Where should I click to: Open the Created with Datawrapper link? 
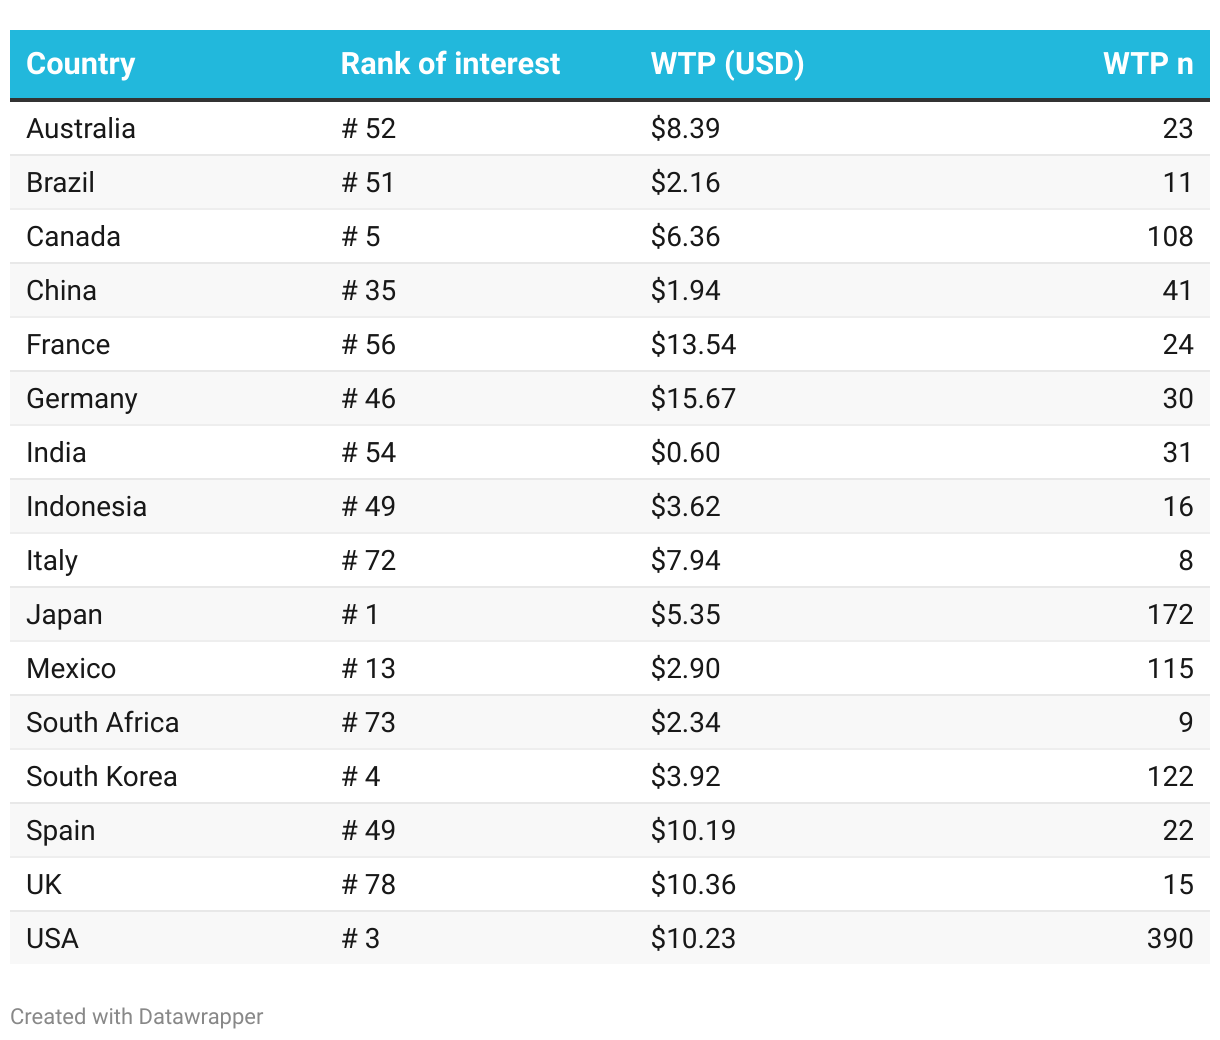pyautogui.click(x=137, y=1017)
